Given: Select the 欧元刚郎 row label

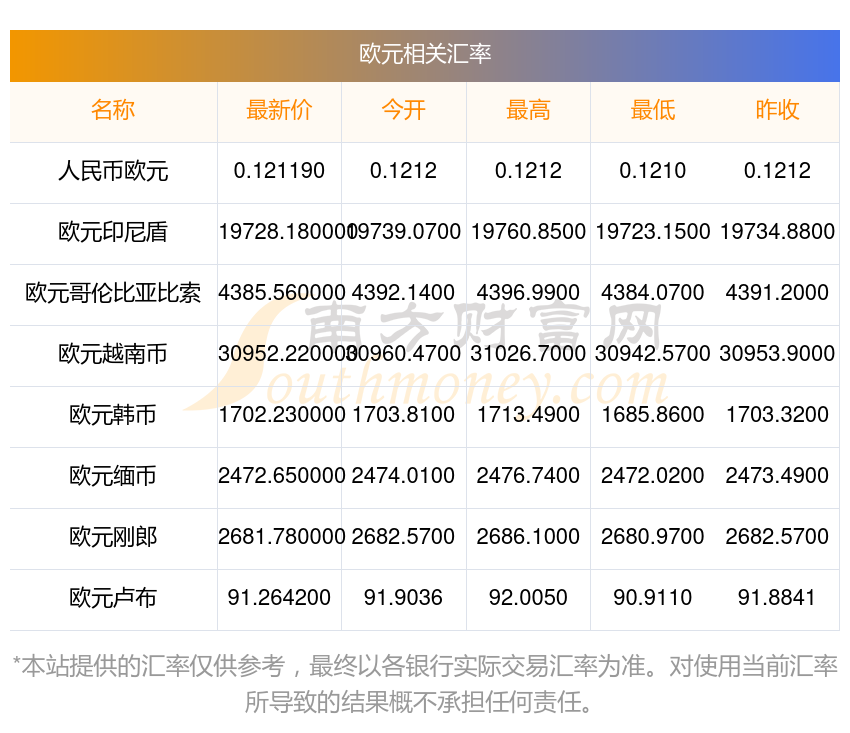Looking at the screenshot, I should [x=113, y=537].
